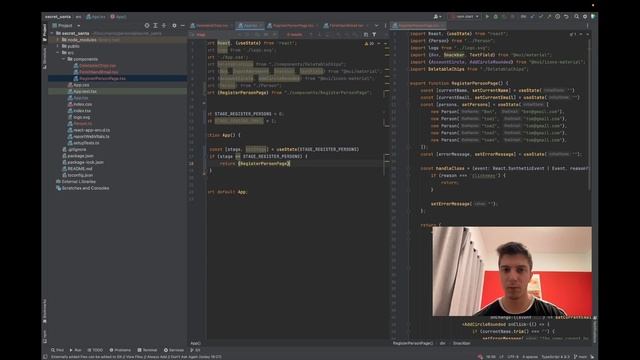Viewport: 640px width, 360px height.
Task: Click the Run with Coverage icon
Action: 504,17
